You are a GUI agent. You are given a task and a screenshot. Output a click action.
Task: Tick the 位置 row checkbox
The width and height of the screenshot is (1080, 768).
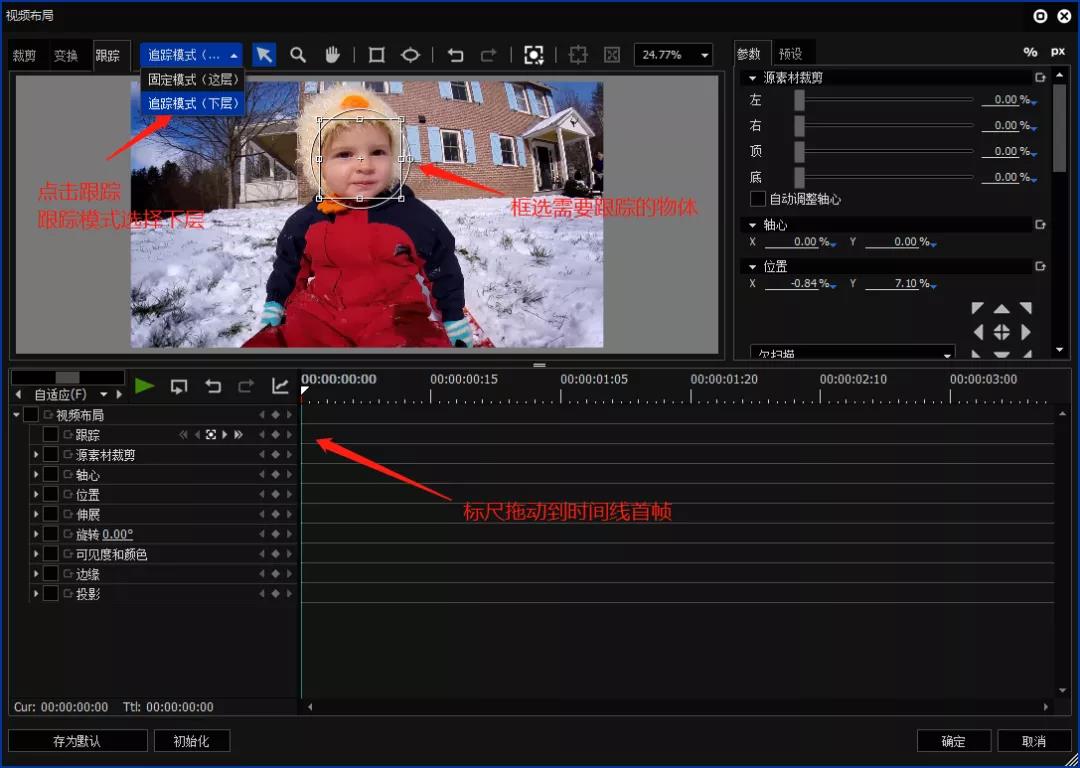point(50,495)
